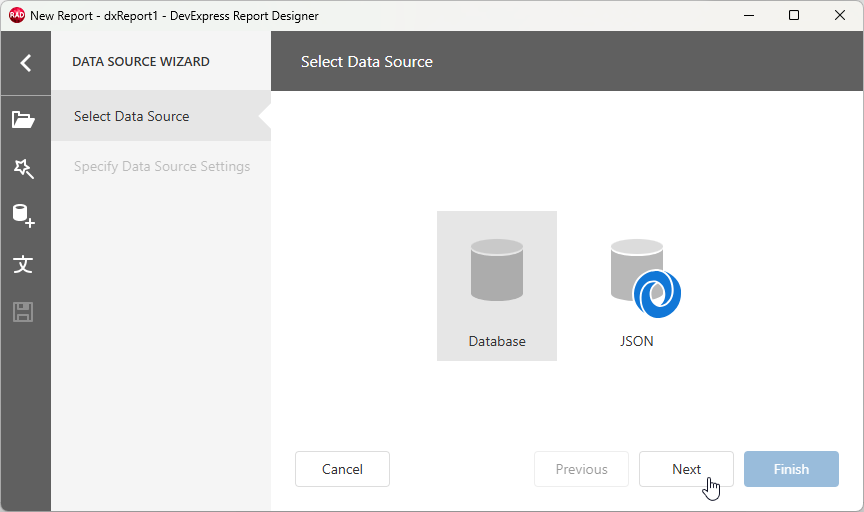Click the Finish button
The width and height of the screenshot is (864, 512).
(x=791, y=469)
